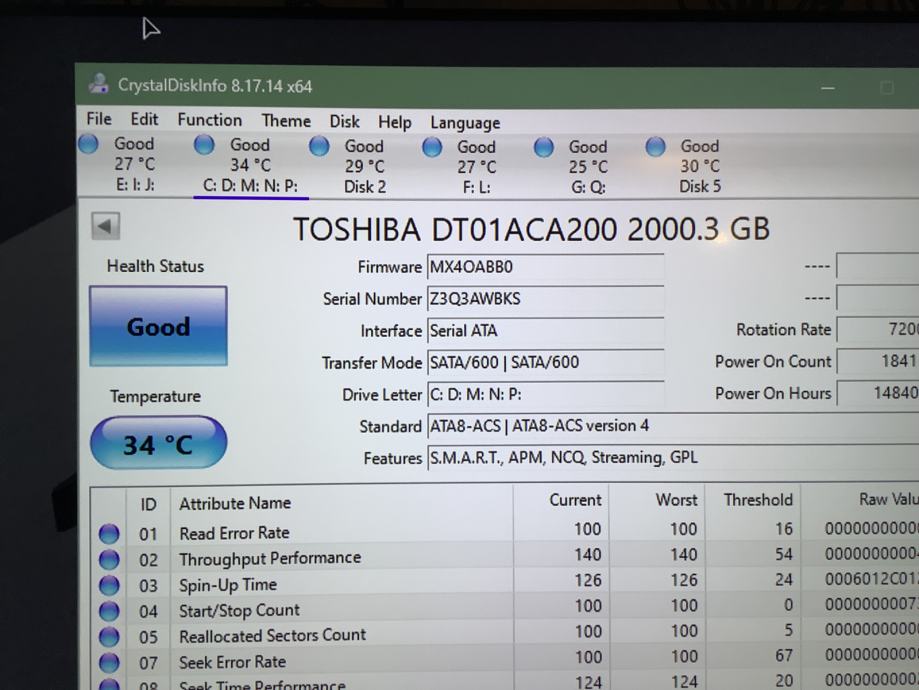Select the G: Q: disk status orb

[x=543, y=147]
